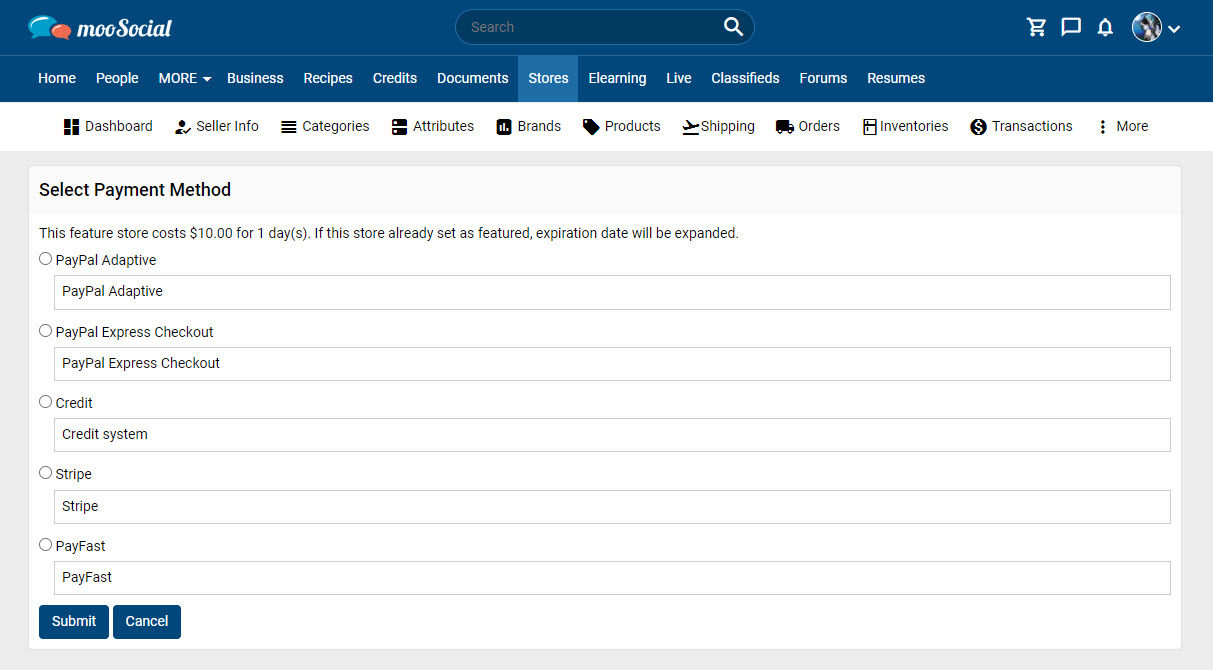The image size is (1213, 670).
Task: Open the messages chat icon
Action: (1071, 27)
